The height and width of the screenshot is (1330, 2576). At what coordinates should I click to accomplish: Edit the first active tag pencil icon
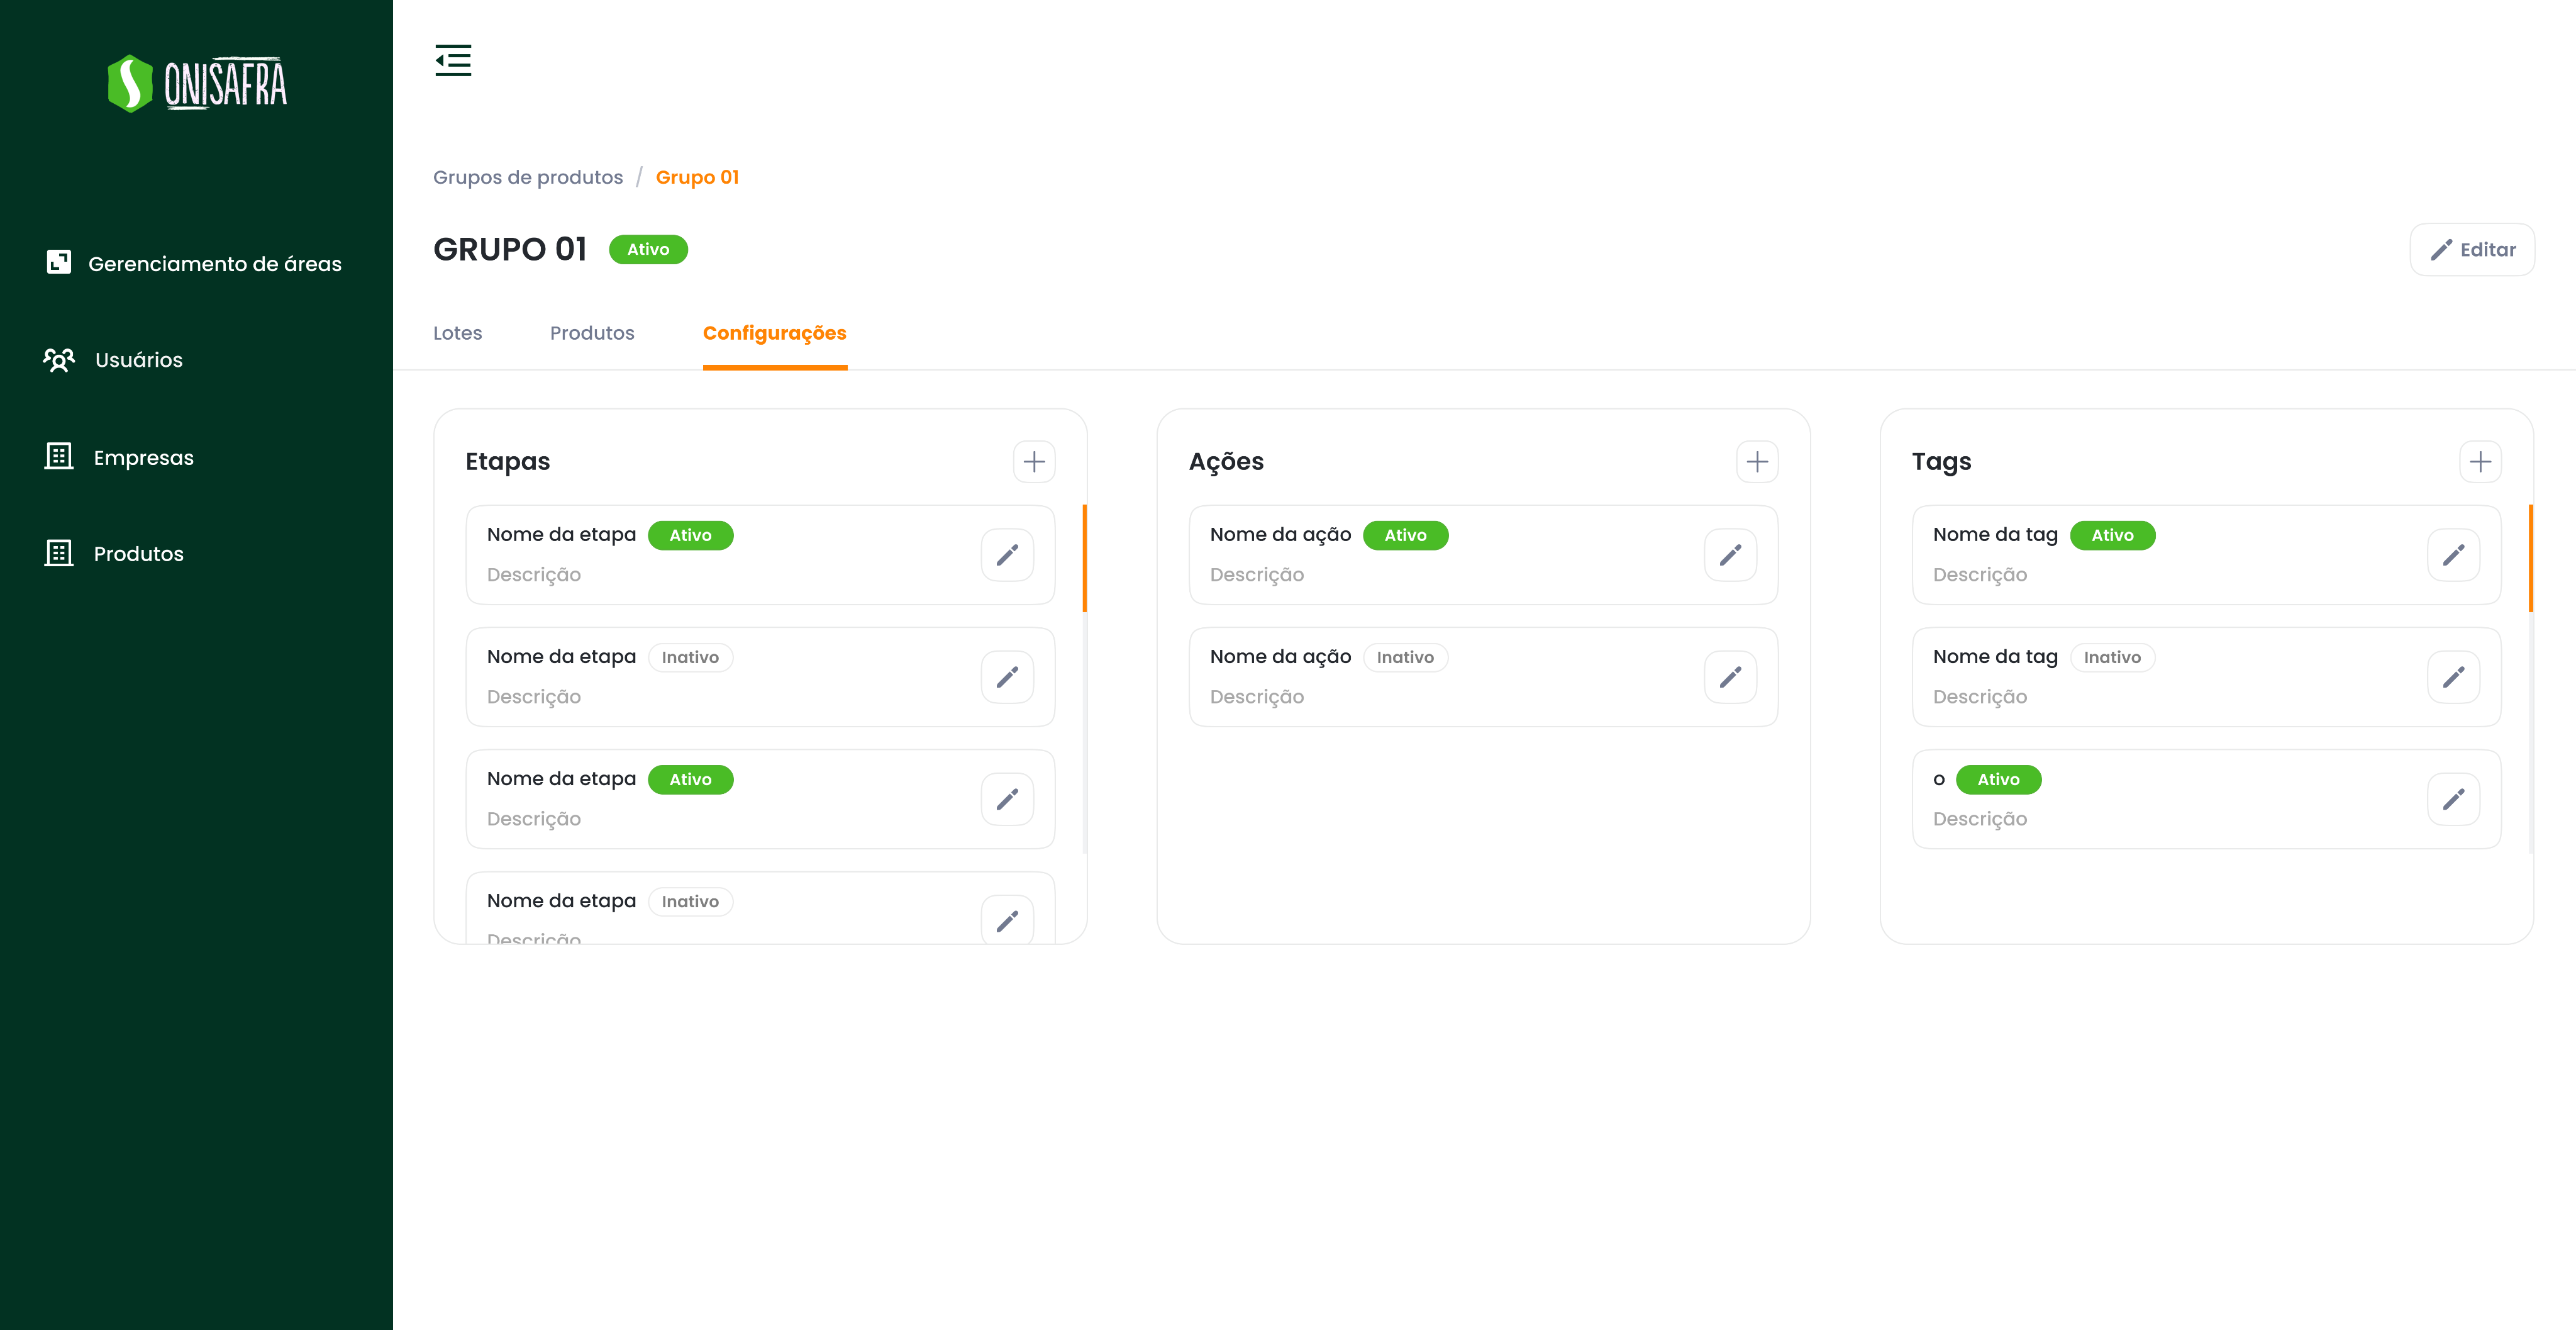tap(2453, 555)
